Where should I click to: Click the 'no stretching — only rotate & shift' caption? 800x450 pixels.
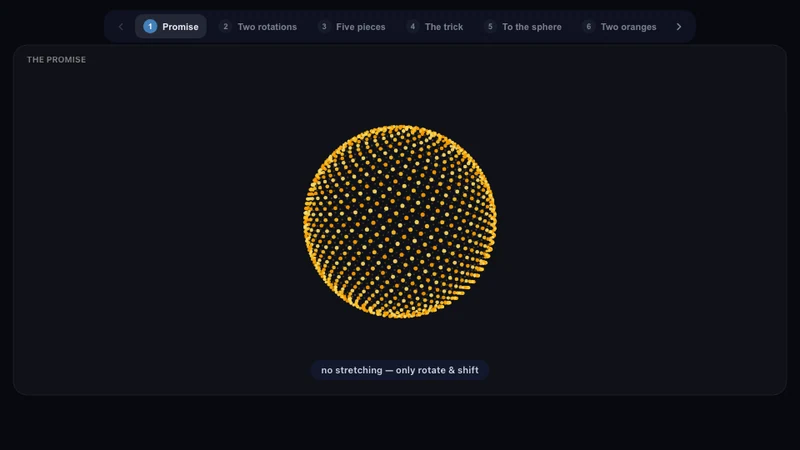click(399, 370)
